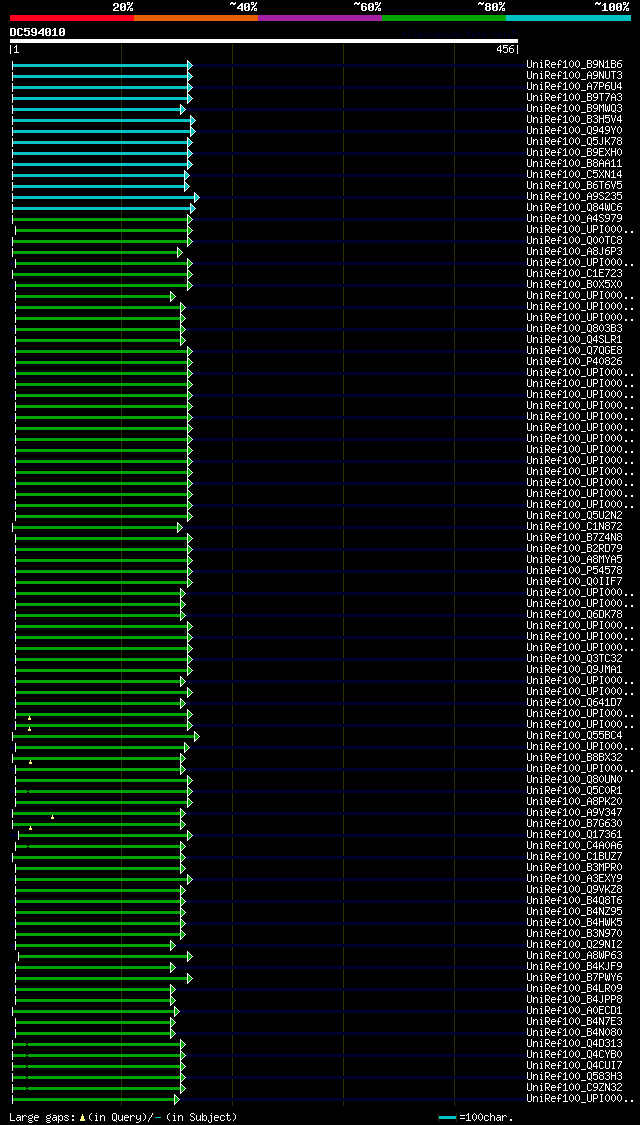Click the green alignment bar for UniRef100_Q9JMA1
The image size is (640, 1125).
click(101, 670)
